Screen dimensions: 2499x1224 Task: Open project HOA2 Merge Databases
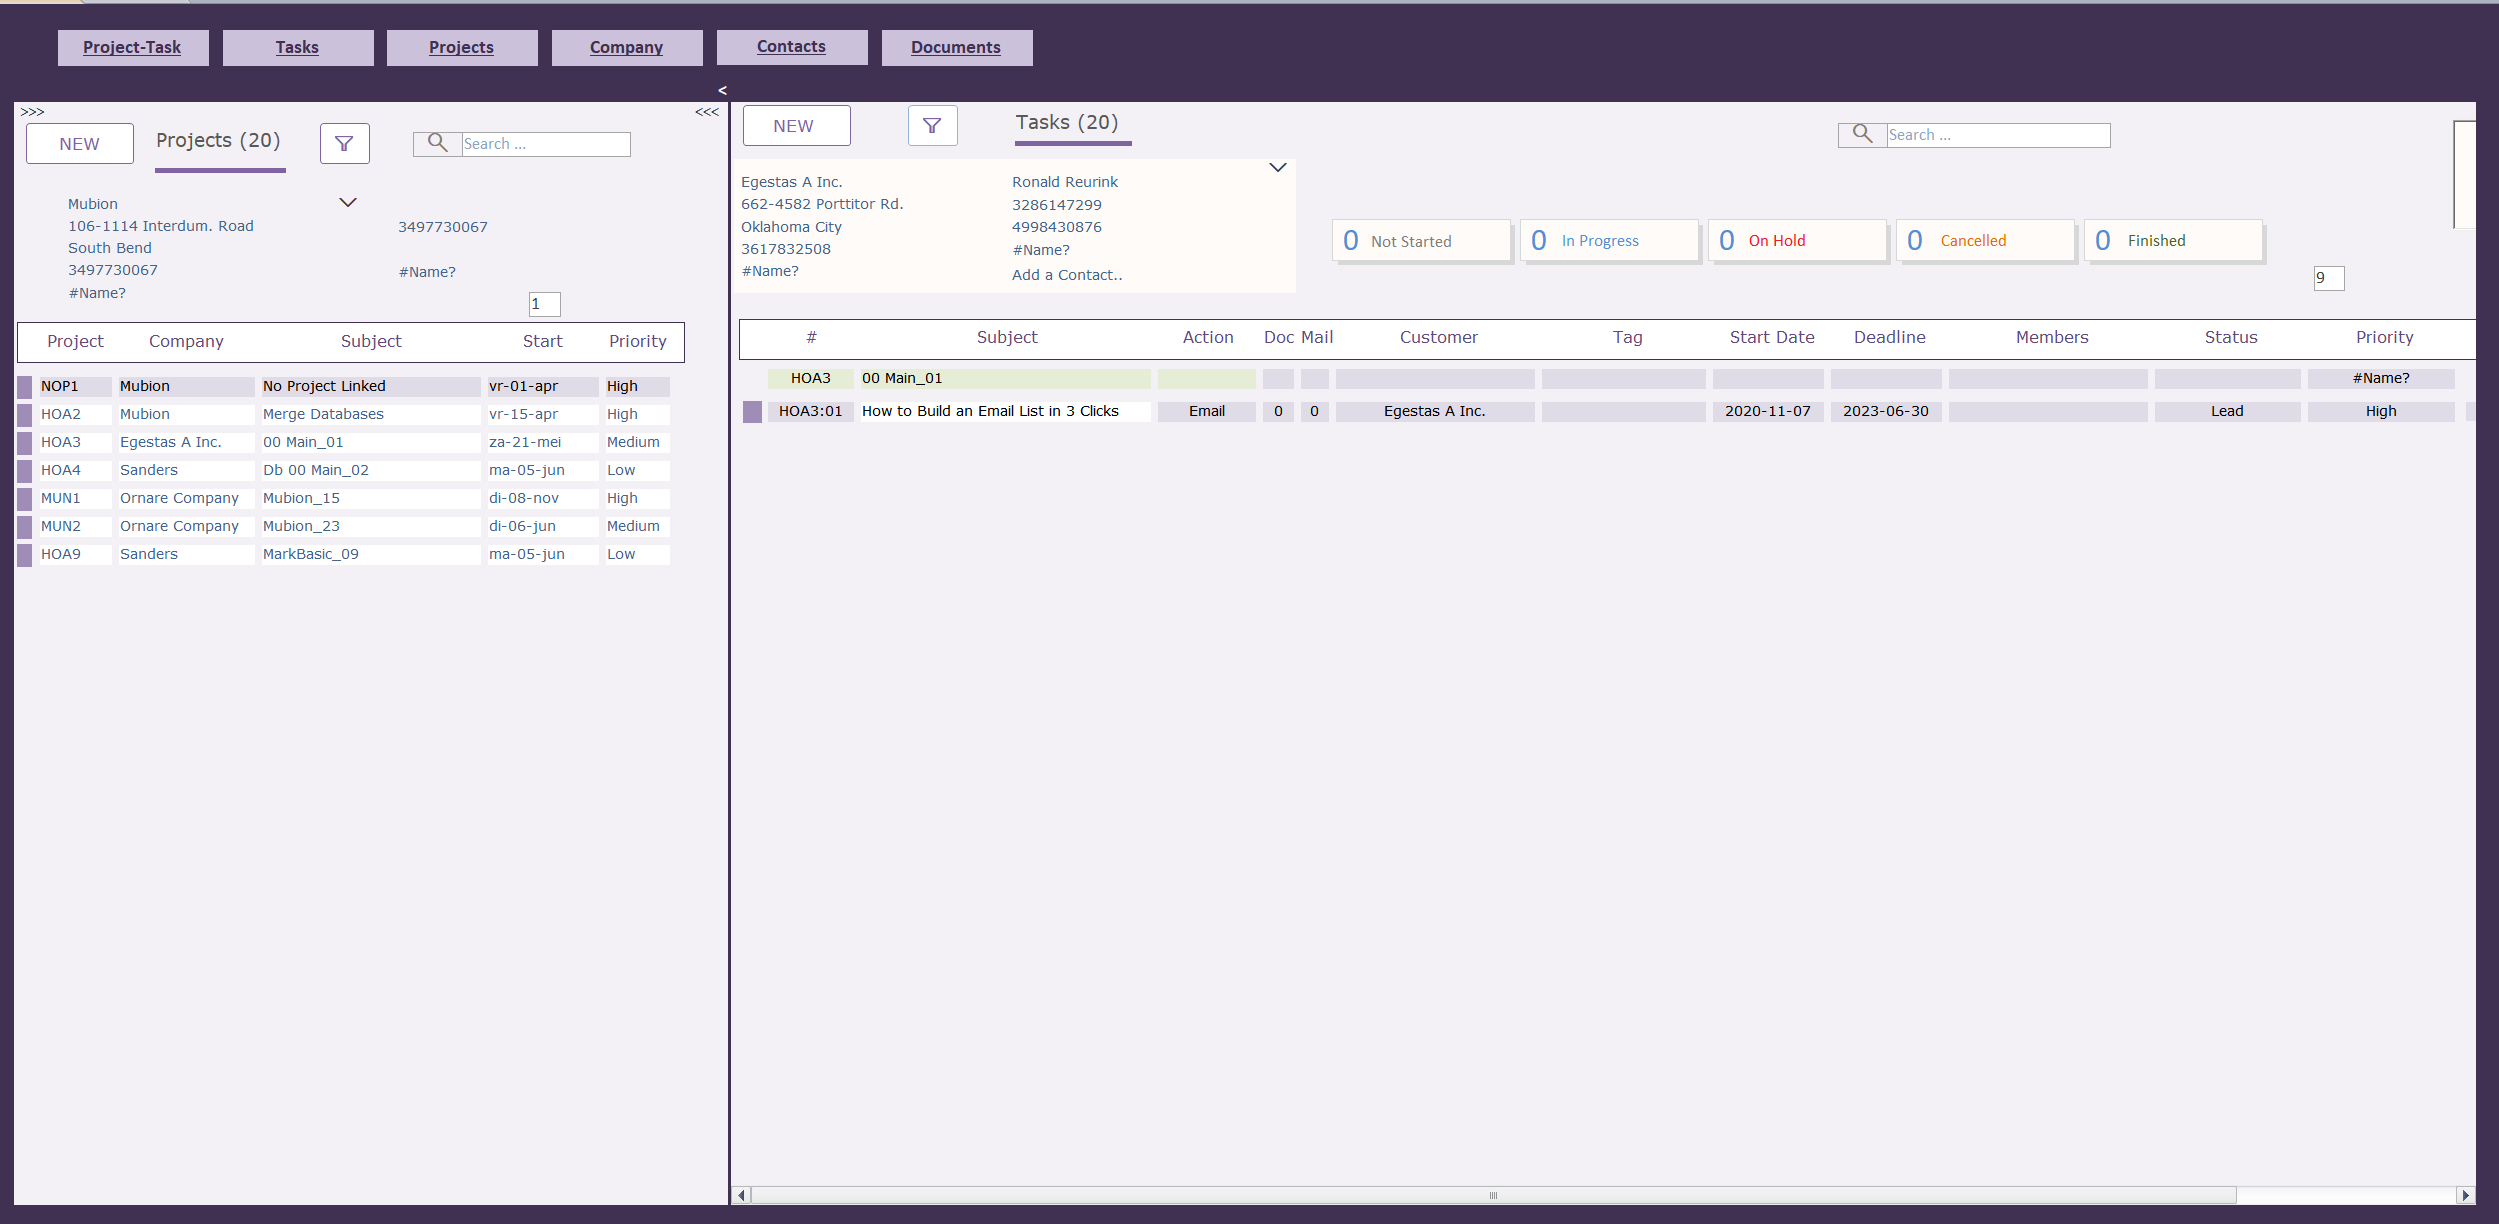coord(370,414)
